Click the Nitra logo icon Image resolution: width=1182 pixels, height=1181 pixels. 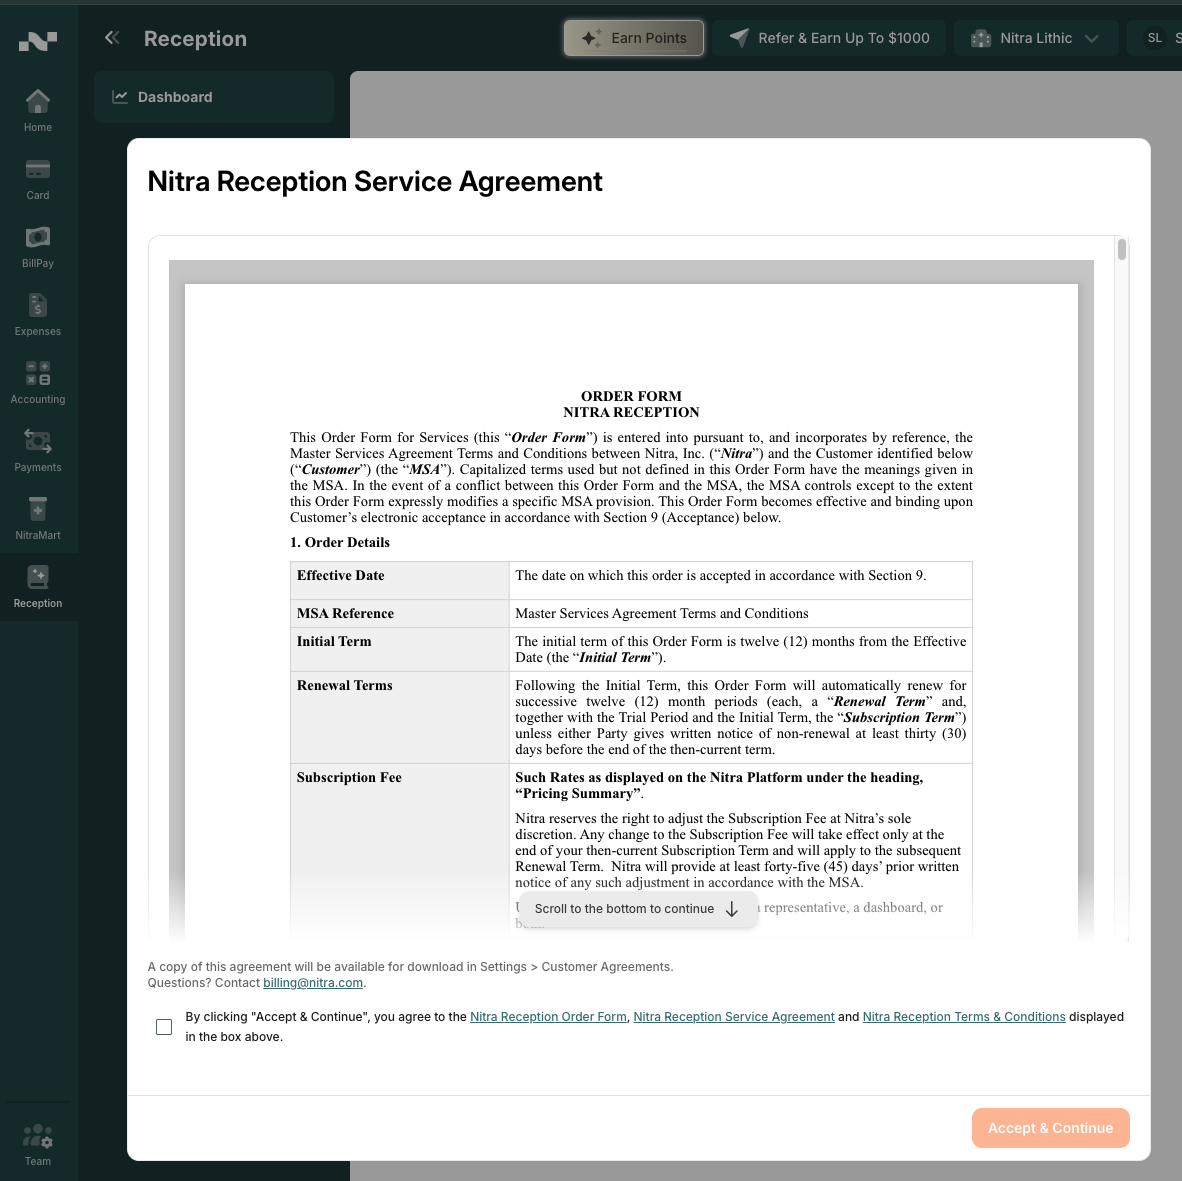38,41
